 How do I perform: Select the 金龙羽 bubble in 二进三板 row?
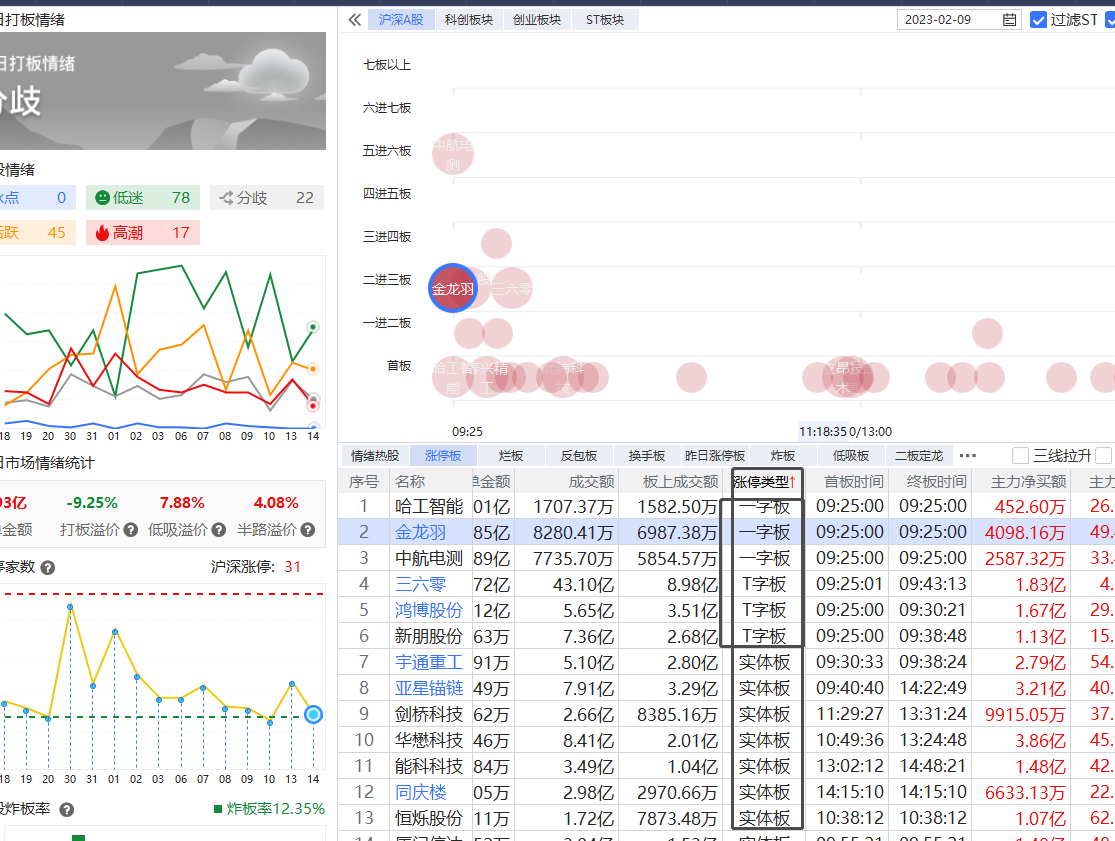[453, 288]
